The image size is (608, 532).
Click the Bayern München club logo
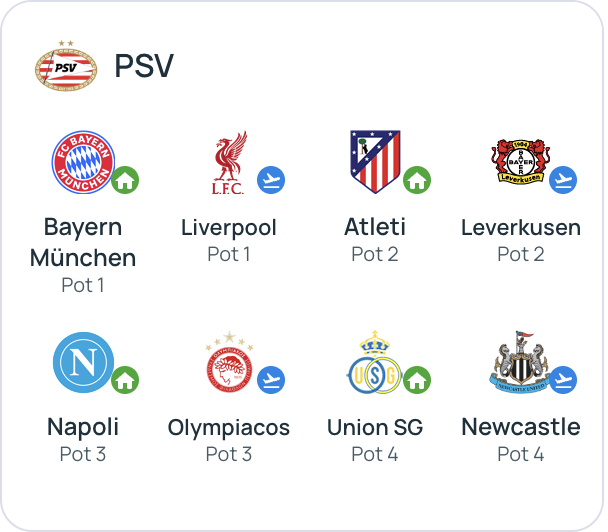pos(83,162)
